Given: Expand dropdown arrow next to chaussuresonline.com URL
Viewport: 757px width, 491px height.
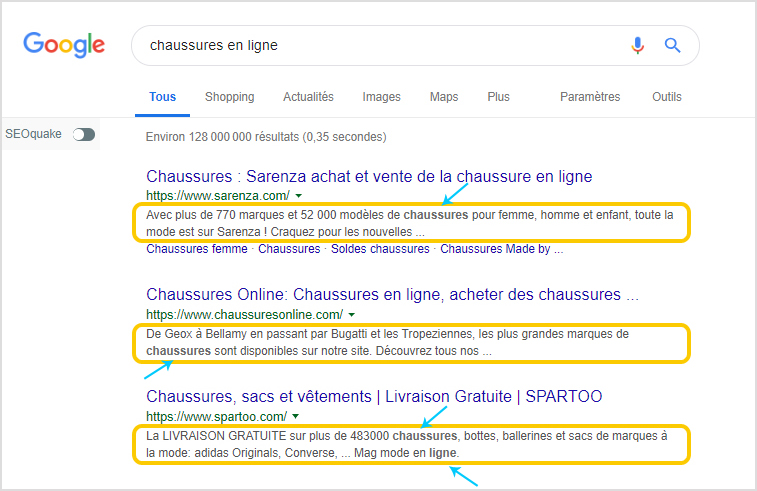Looking at the screenshot, I should point(352,315).
